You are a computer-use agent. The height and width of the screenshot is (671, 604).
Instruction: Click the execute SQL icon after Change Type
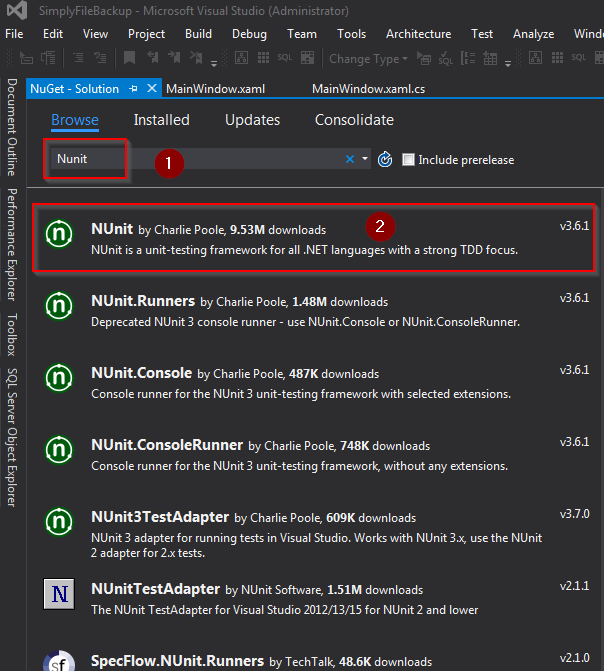(424, 59)
